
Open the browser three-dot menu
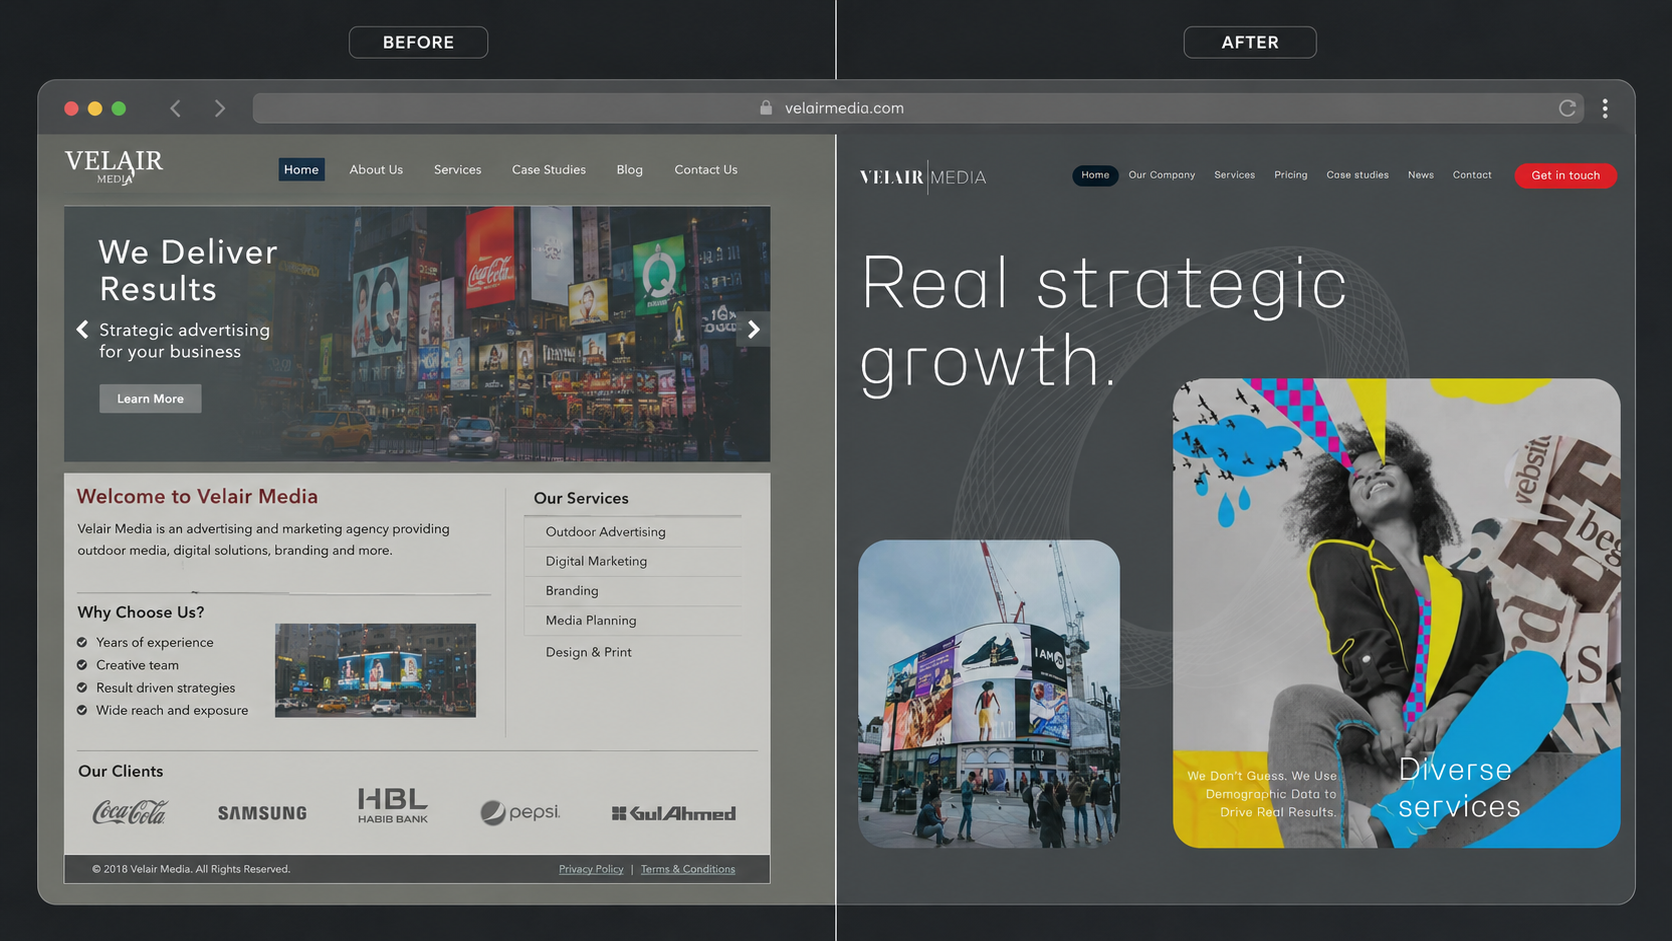click(x=1605, y=108)
